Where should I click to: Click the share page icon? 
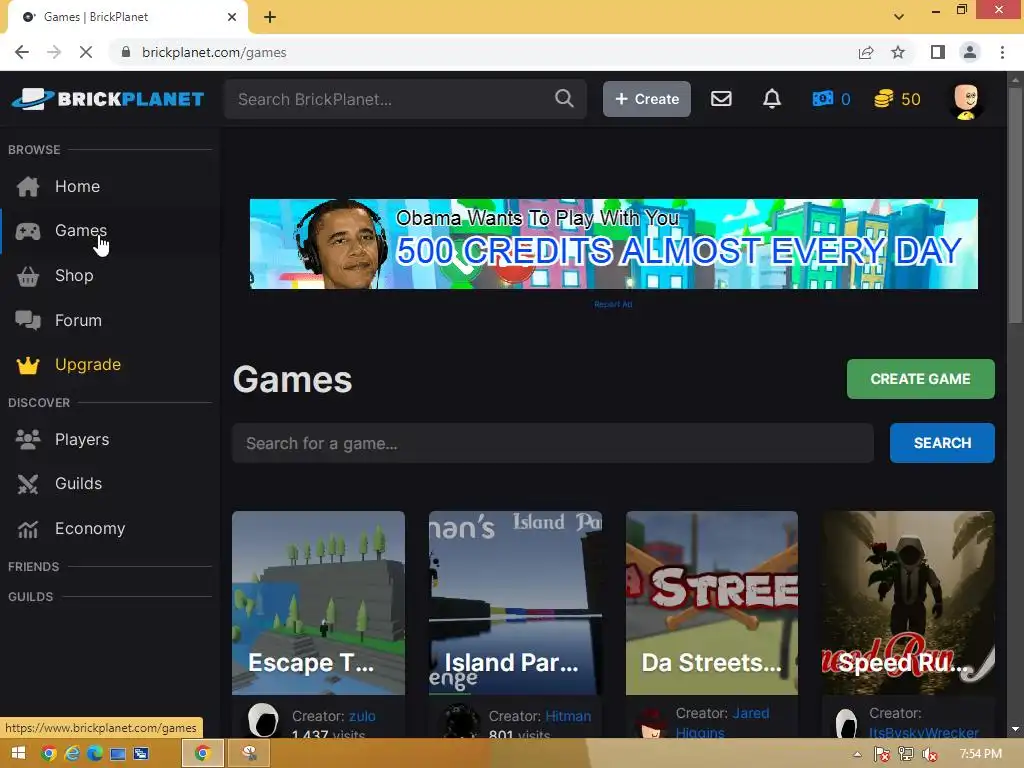point(866,52)
